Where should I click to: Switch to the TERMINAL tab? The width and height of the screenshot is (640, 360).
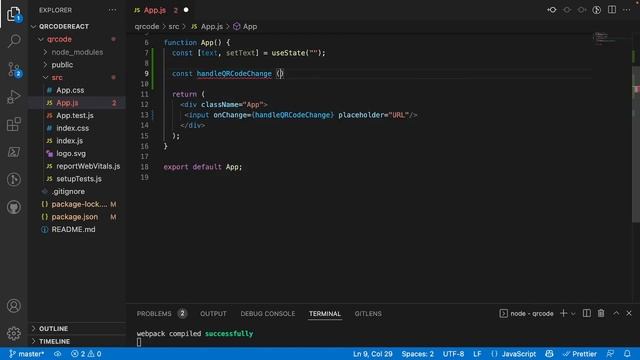pos(324,313)
